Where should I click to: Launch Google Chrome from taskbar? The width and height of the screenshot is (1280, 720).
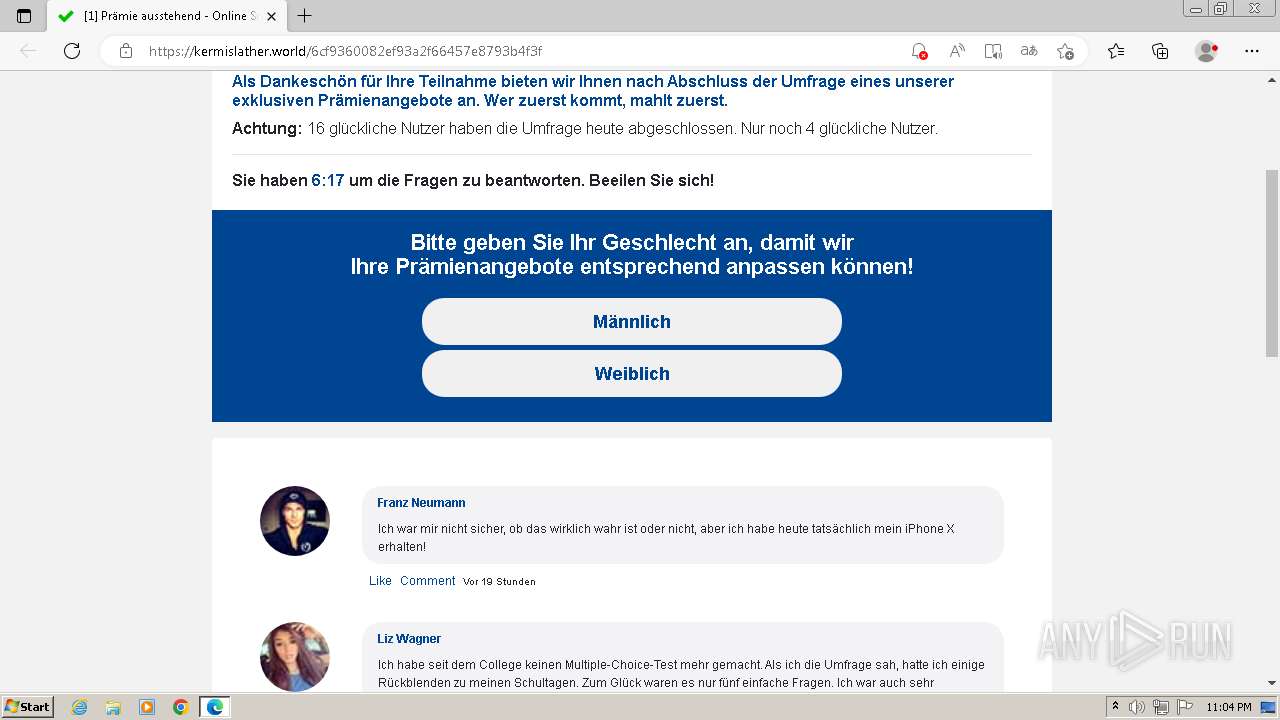click(x=181, y=707)
